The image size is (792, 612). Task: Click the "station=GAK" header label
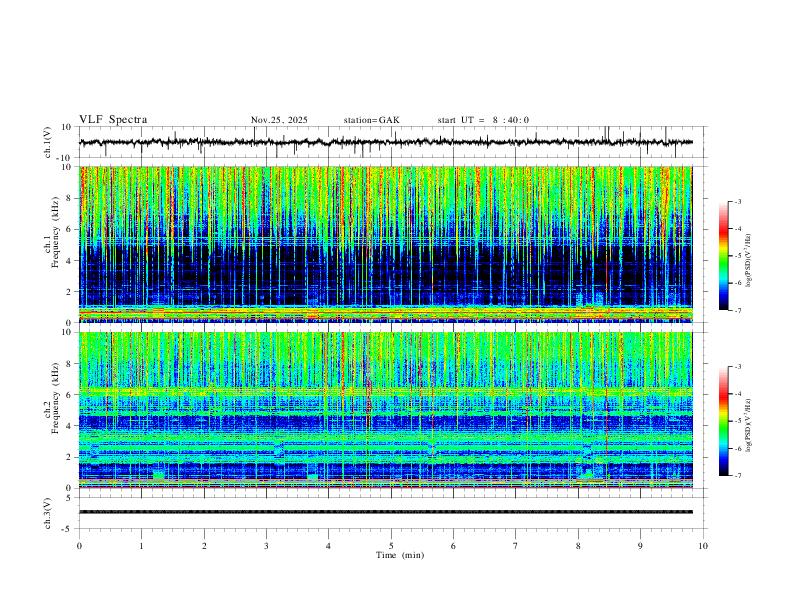click(372, 120)
